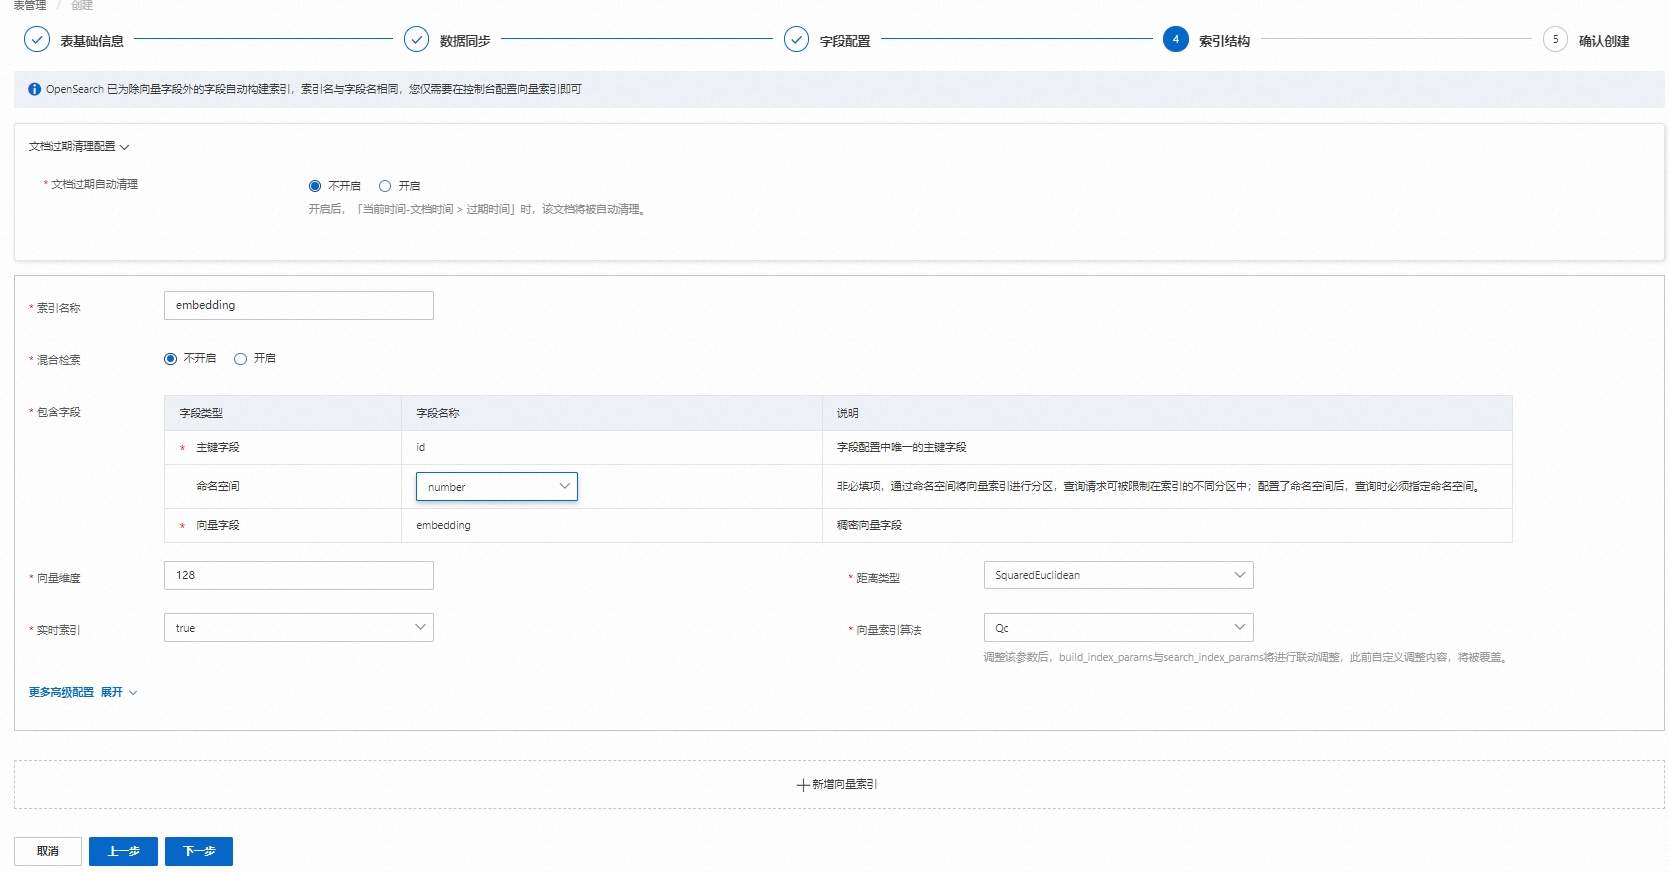The height and width of the screenshot is (872, 1669).
Task: Select 开启 for 混合检索
Action: click(241, 359)
